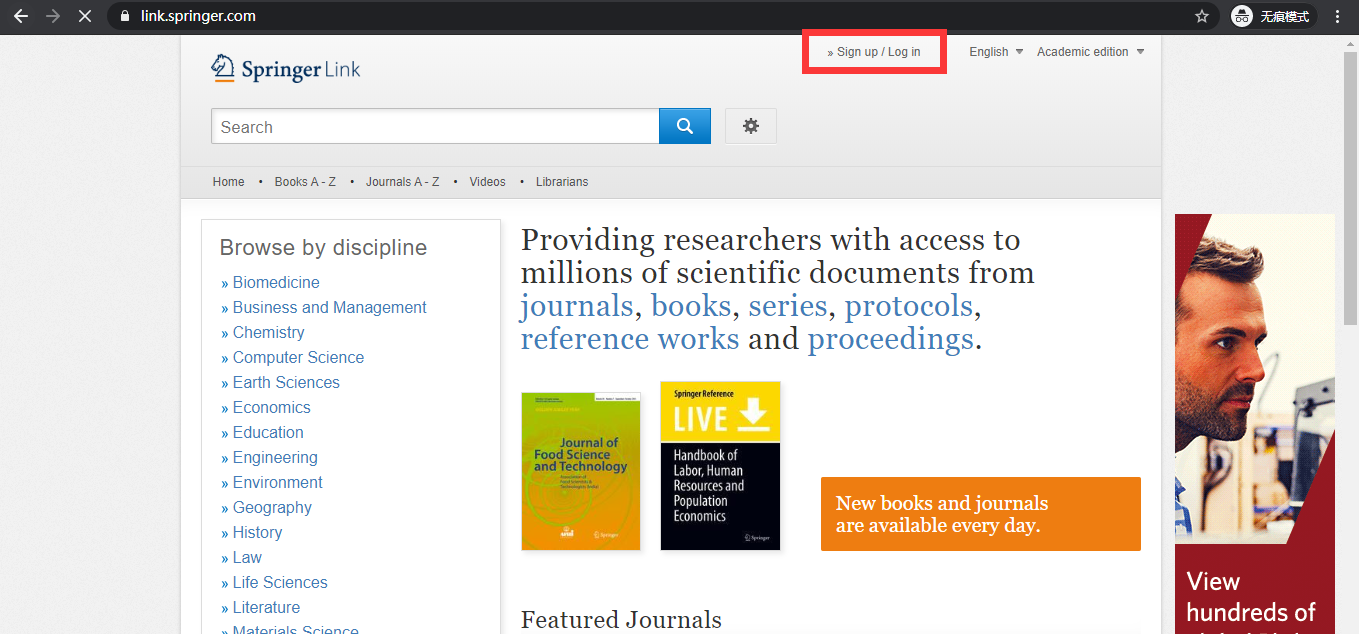
Task: Follow the 'series' link in the headline
Action: [788, 306]
